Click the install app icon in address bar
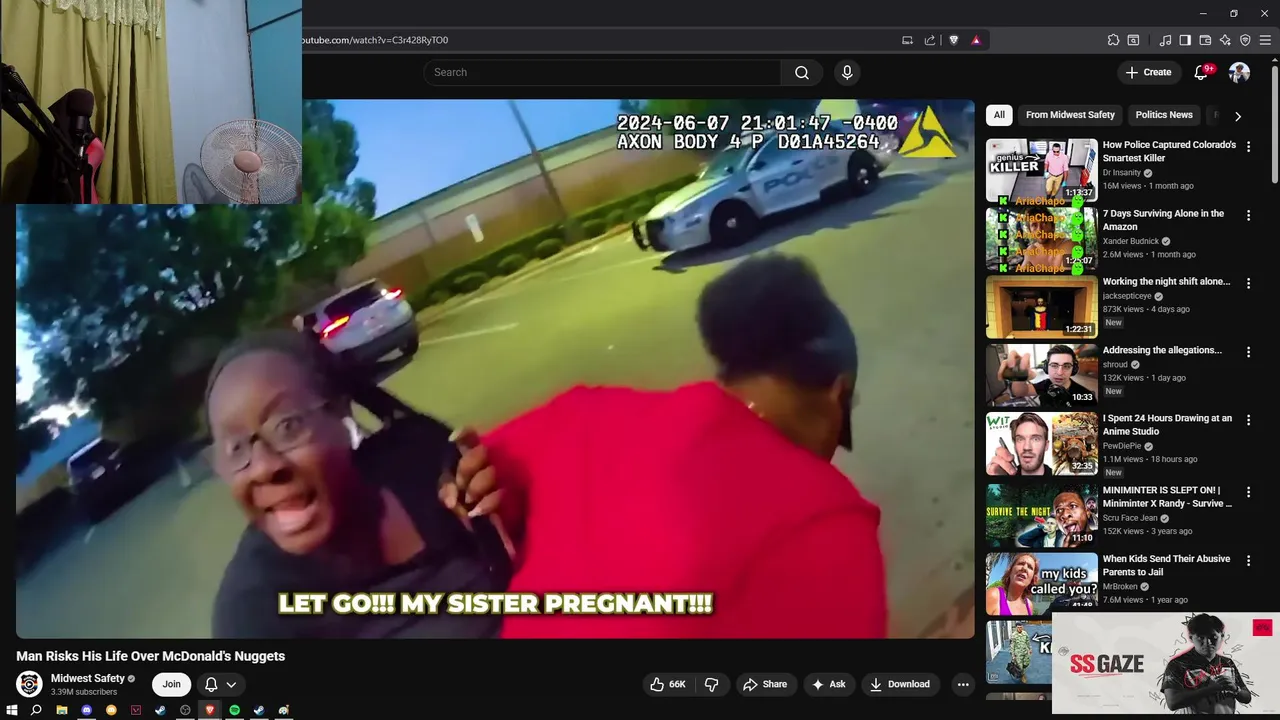The image size is (1280, 720). [907, 40]
